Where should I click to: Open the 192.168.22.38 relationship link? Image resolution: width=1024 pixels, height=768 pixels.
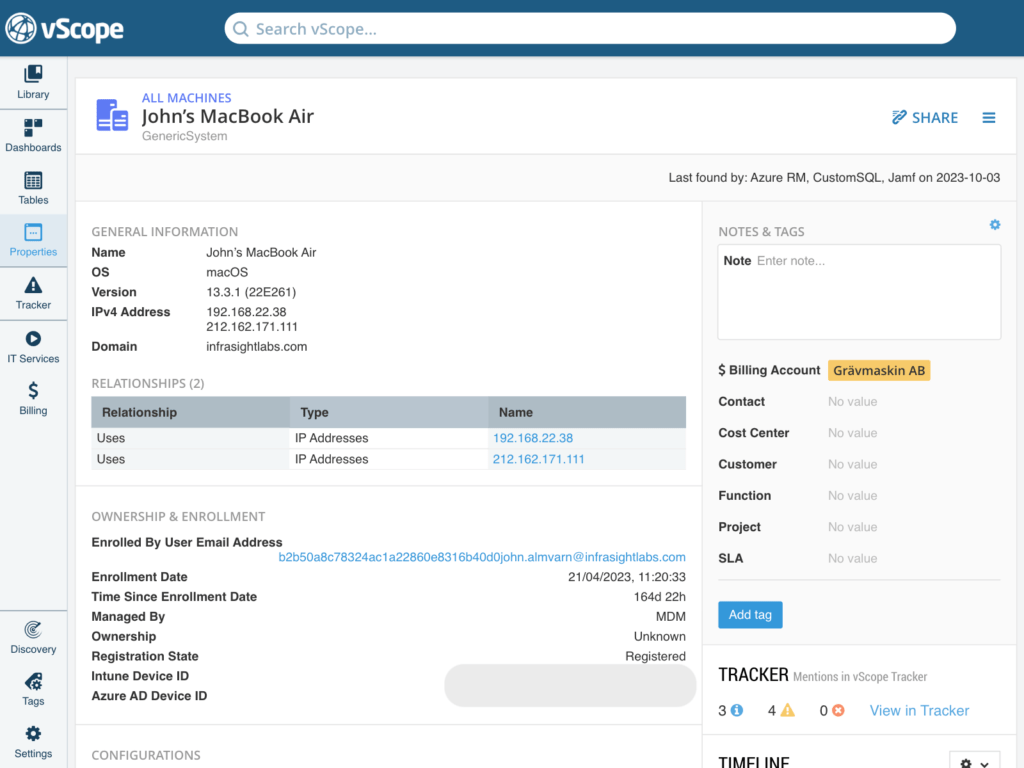pyautogui.click(x=533, y=438)
